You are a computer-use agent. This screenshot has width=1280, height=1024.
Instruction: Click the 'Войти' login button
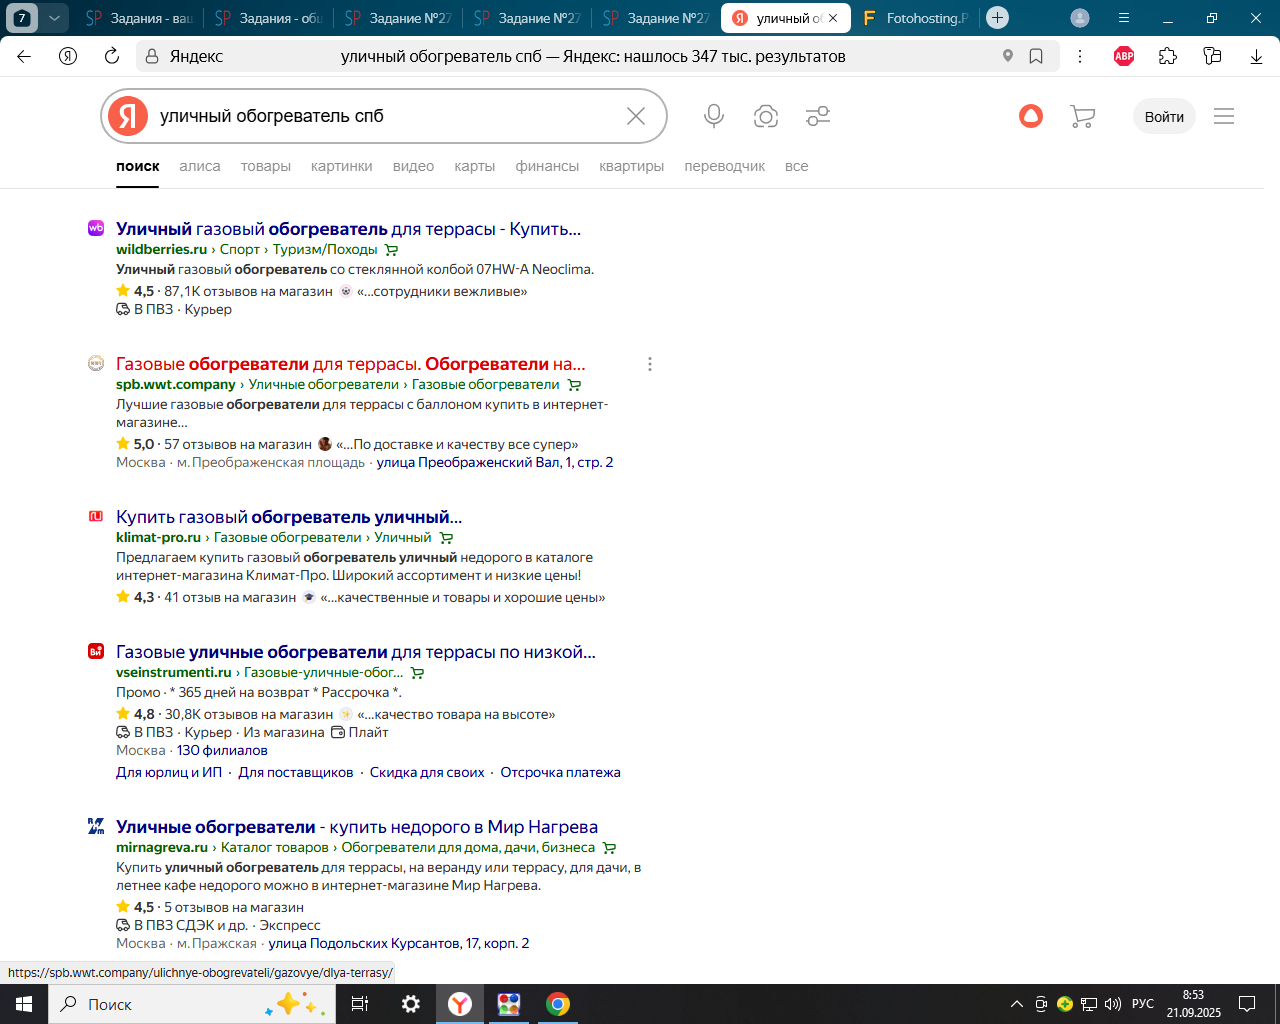coord(1164,116)
